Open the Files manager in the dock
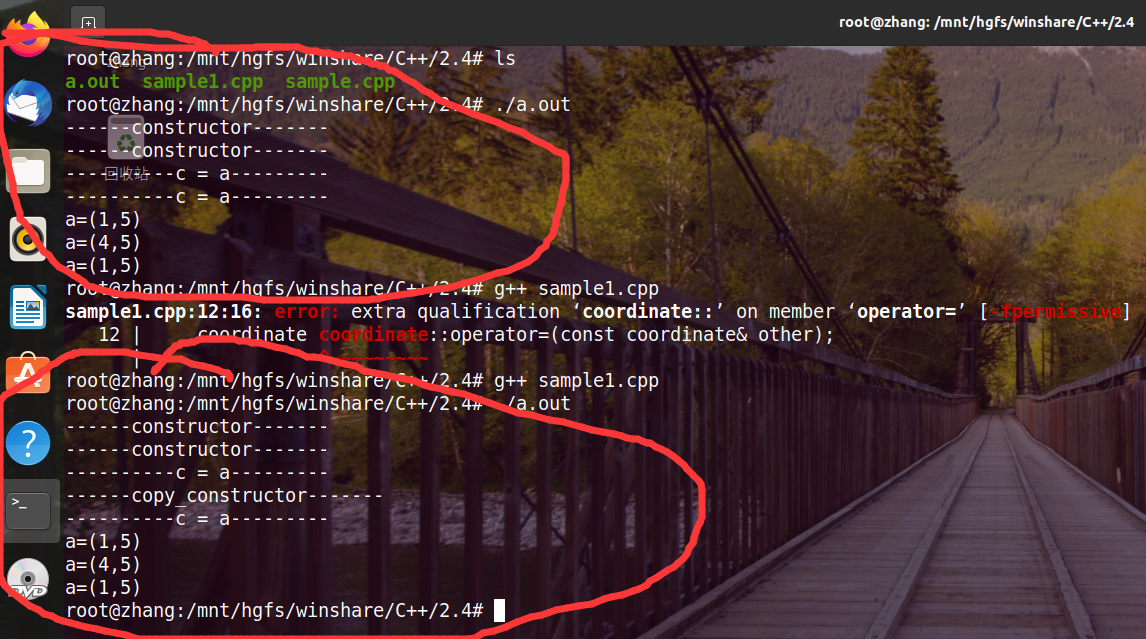Screen dimensions: 1146x639 (x=28, y=171)
